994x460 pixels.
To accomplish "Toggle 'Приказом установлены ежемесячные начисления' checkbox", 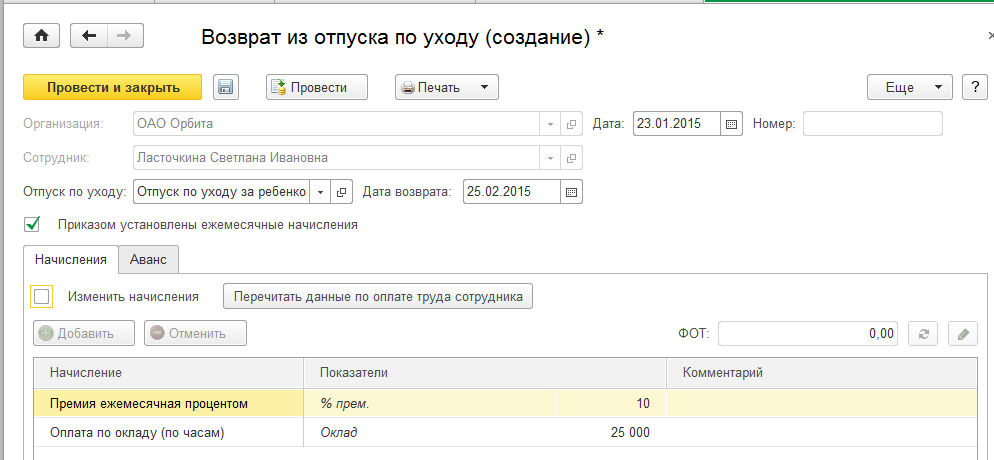I will point(32,224).
